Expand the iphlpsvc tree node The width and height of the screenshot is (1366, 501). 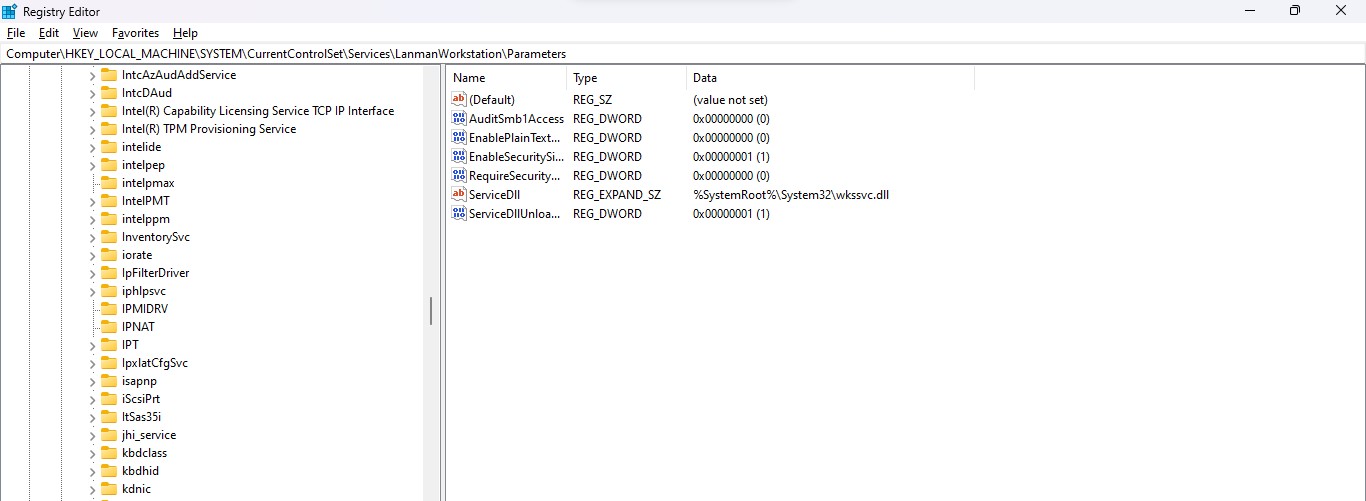coord(93,291)
